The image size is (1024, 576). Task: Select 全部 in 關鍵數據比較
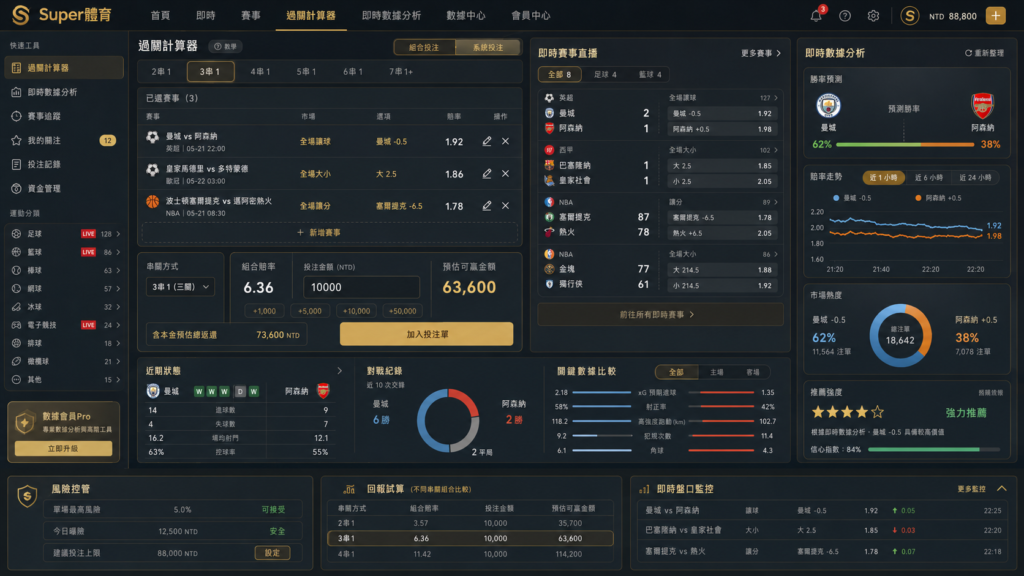676,372
